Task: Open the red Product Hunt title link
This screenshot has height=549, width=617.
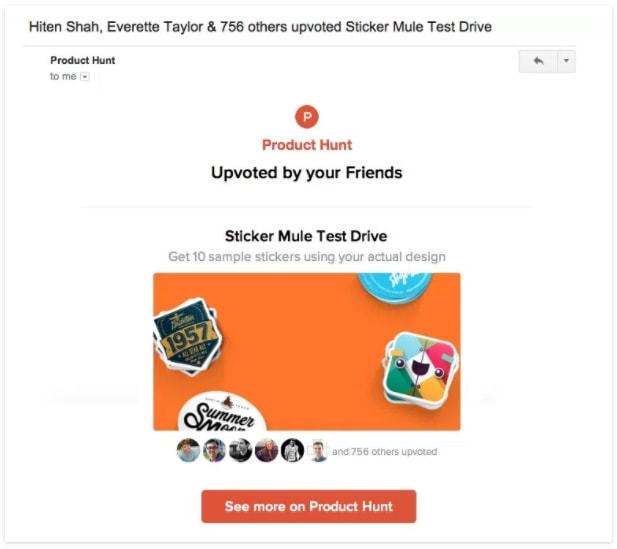Action: pos(307,145)
